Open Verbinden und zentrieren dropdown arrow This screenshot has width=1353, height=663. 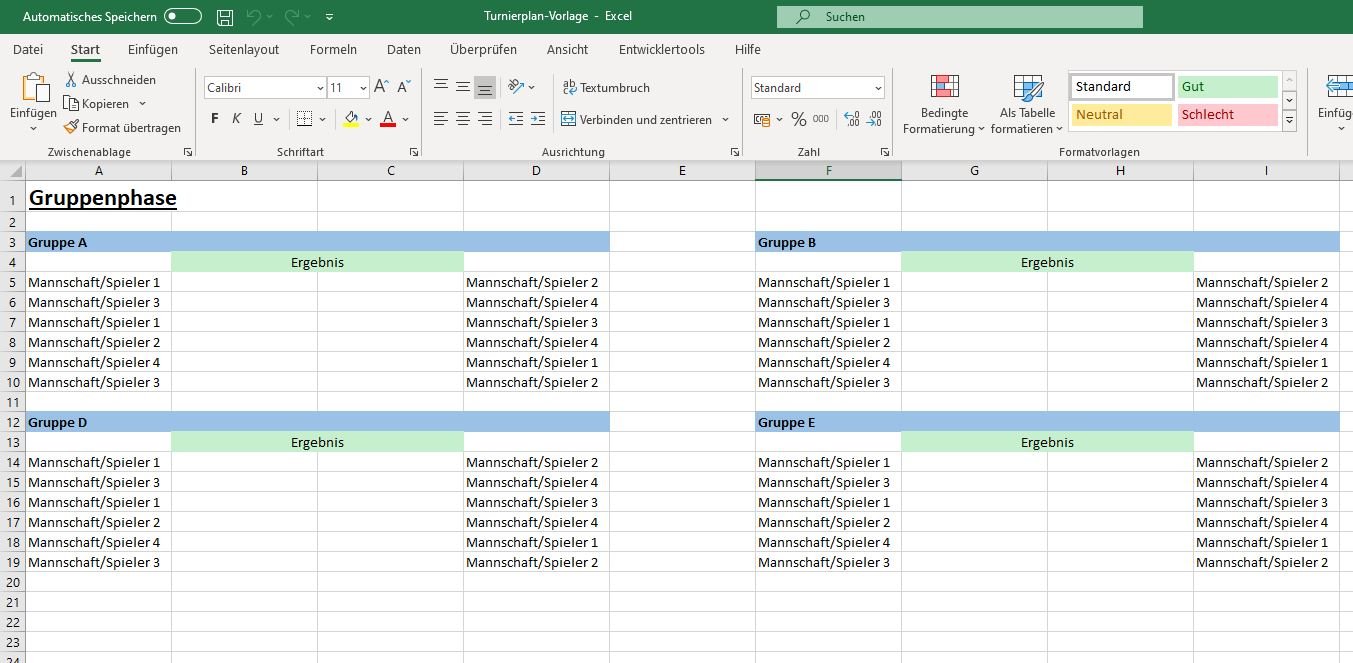coord(726,120)
